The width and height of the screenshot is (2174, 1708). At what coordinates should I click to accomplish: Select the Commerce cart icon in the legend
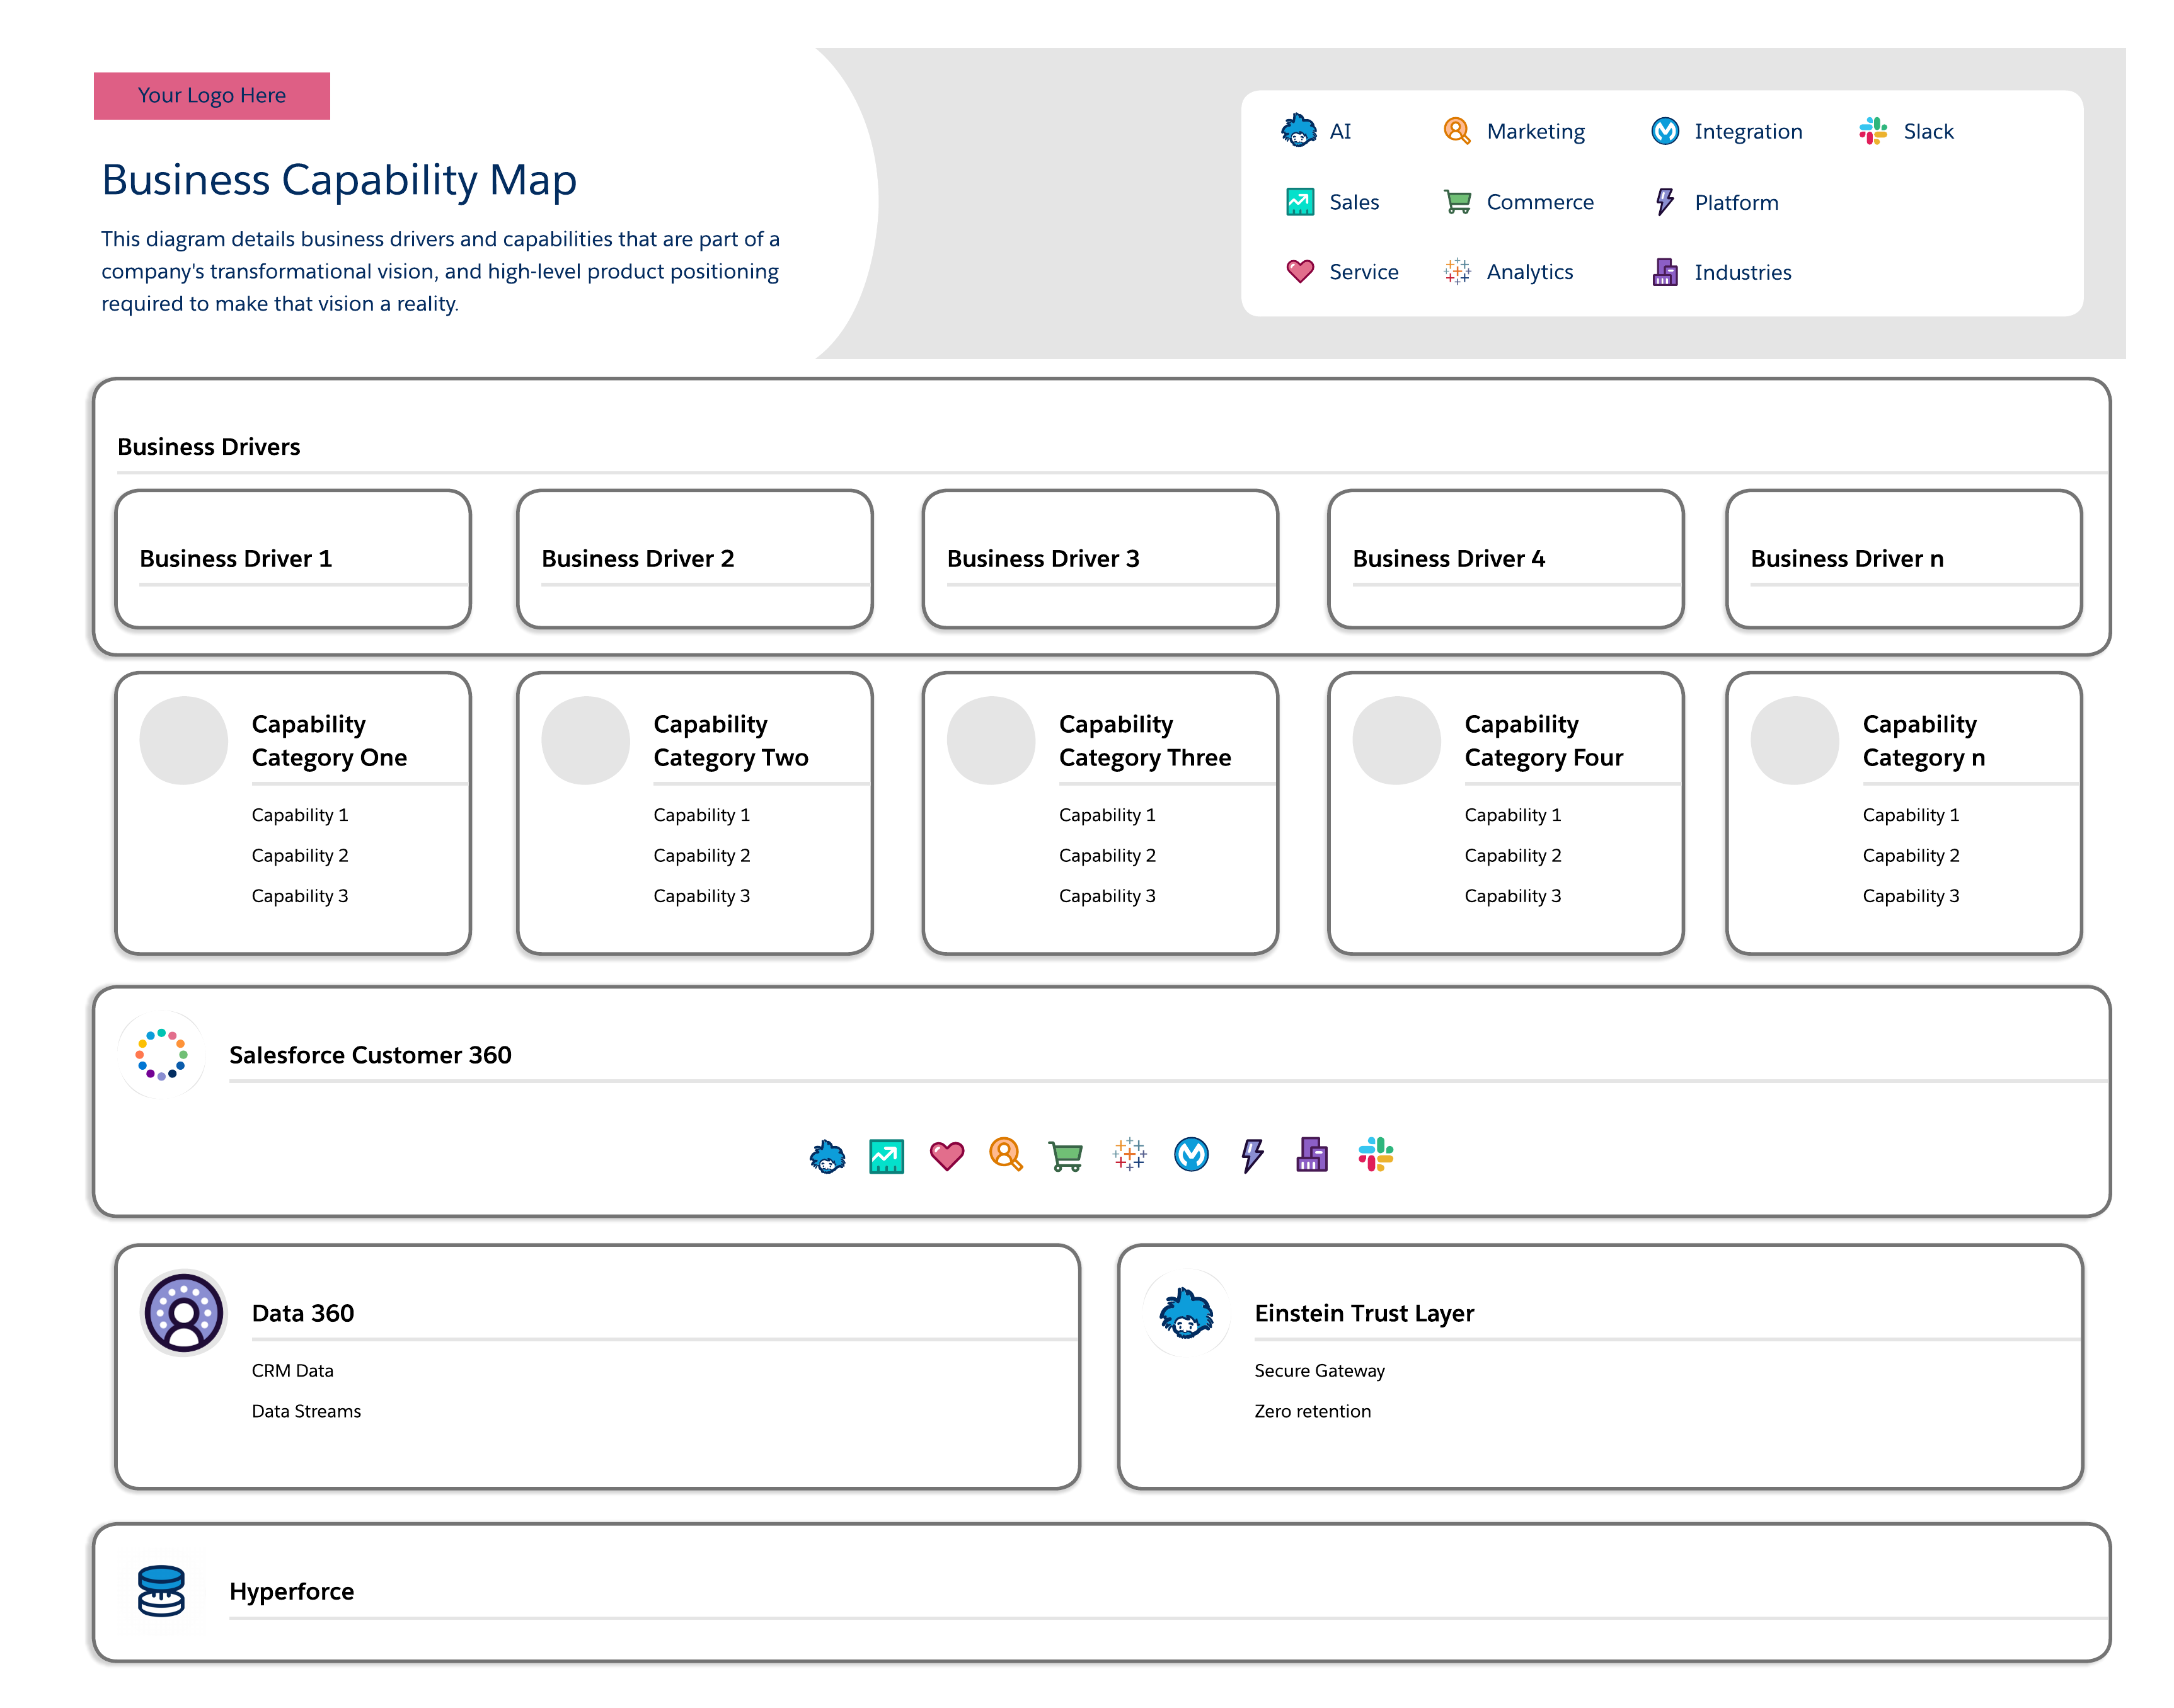(1457, 202)
